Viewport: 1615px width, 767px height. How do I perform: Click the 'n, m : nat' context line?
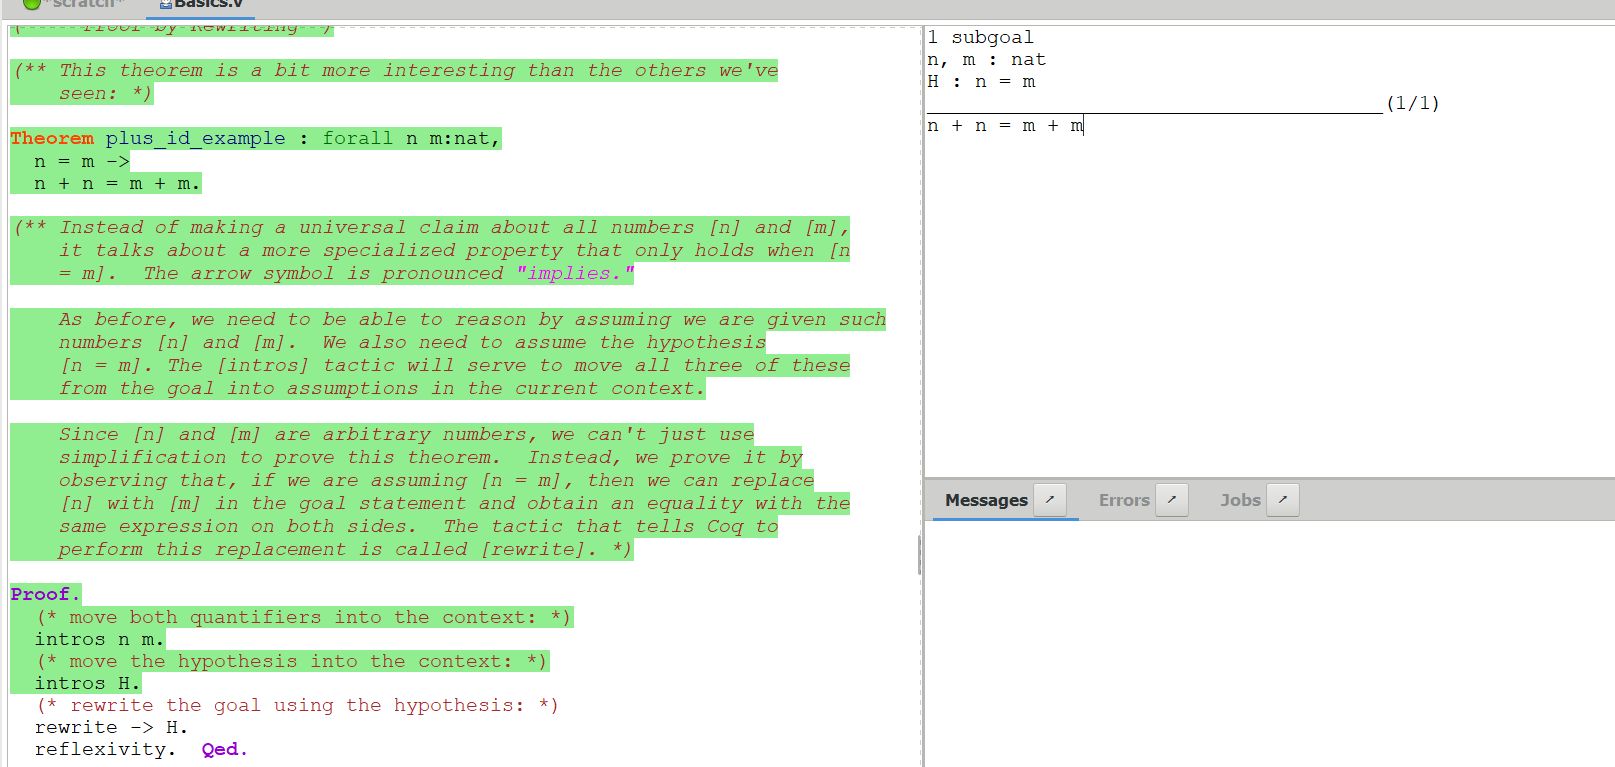click(986, 60)
